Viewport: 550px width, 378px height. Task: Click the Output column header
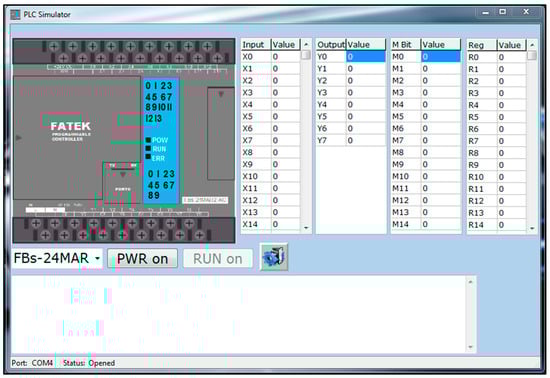tap(331, 45)
